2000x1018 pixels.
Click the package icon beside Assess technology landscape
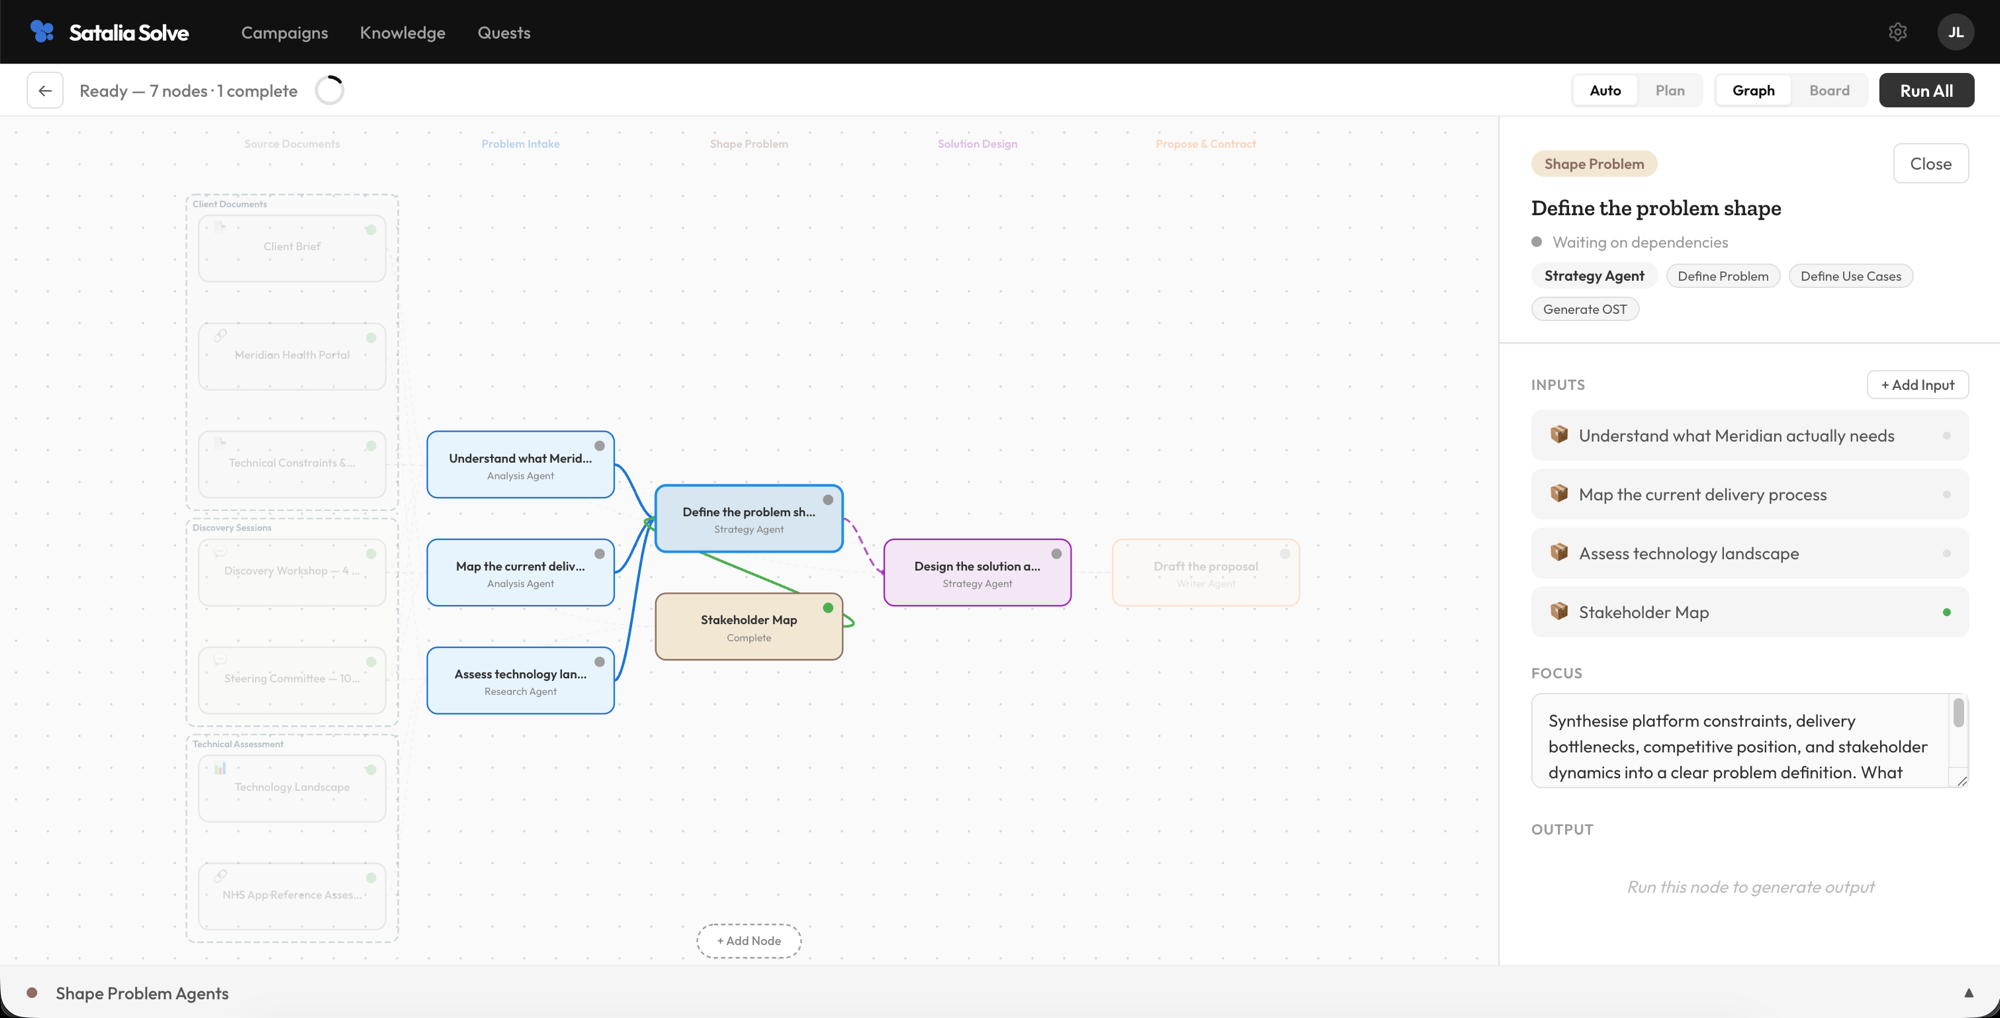1559,553
